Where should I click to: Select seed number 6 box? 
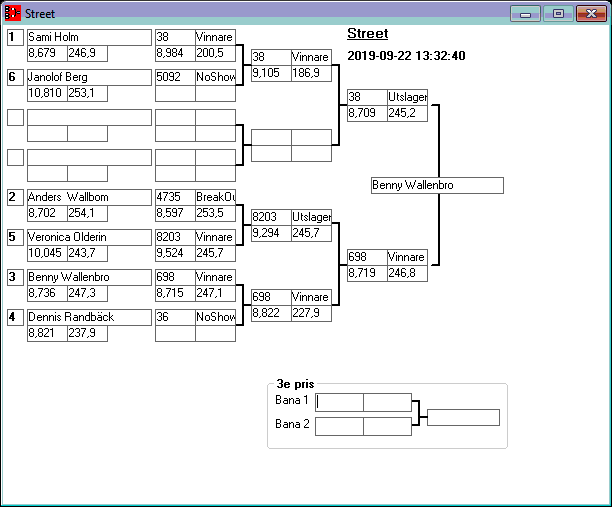coord(15,77)
